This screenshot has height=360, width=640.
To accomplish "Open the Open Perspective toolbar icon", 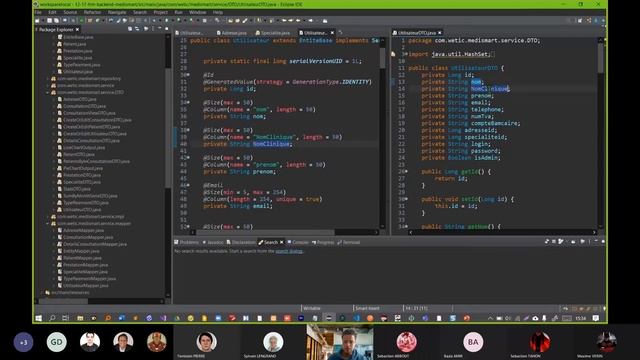I will click(580, 20).
